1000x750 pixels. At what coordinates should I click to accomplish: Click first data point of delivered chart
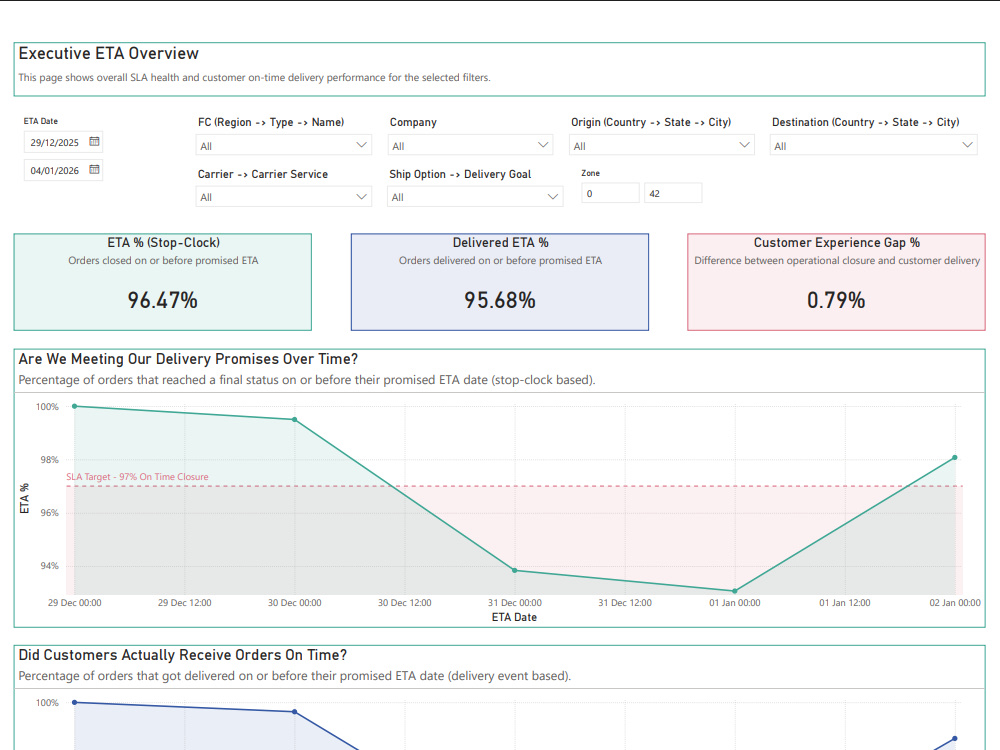75,702
